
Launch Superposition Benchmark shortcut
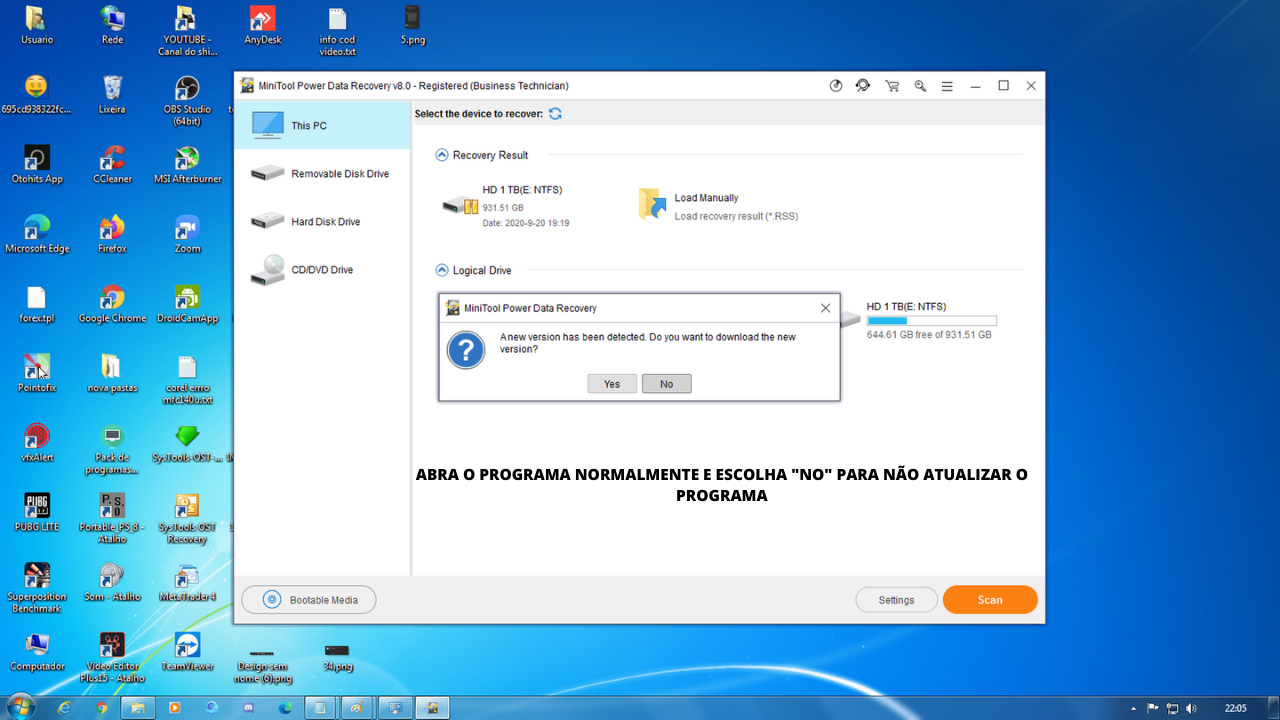click(x=37, y=587)
